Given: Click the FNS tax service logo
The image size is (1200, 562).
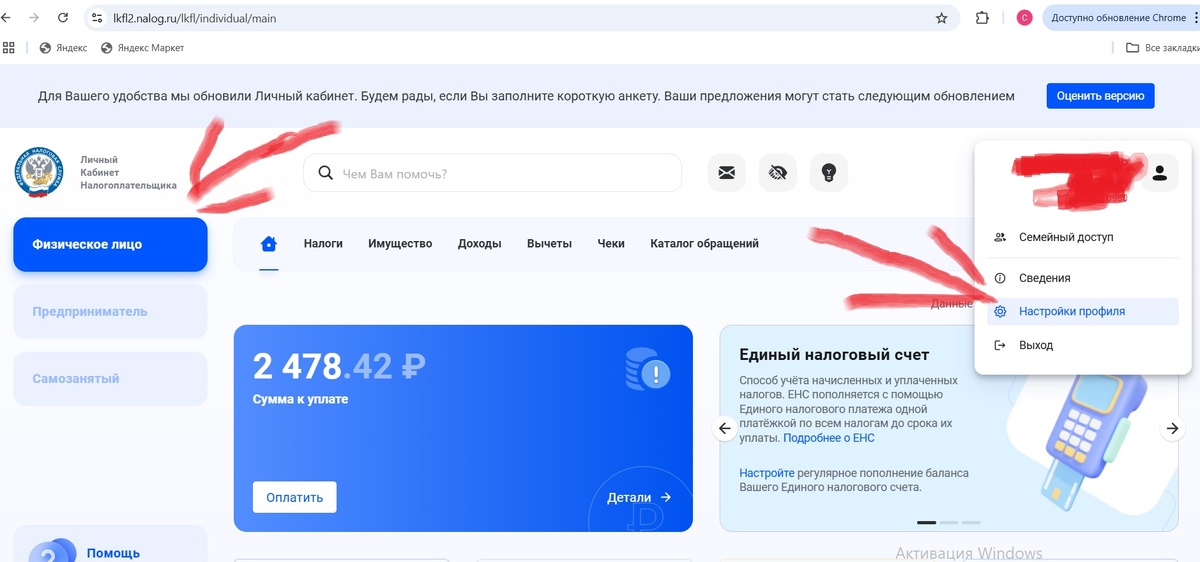Looking at the screenshot, I should coord(38,172).
